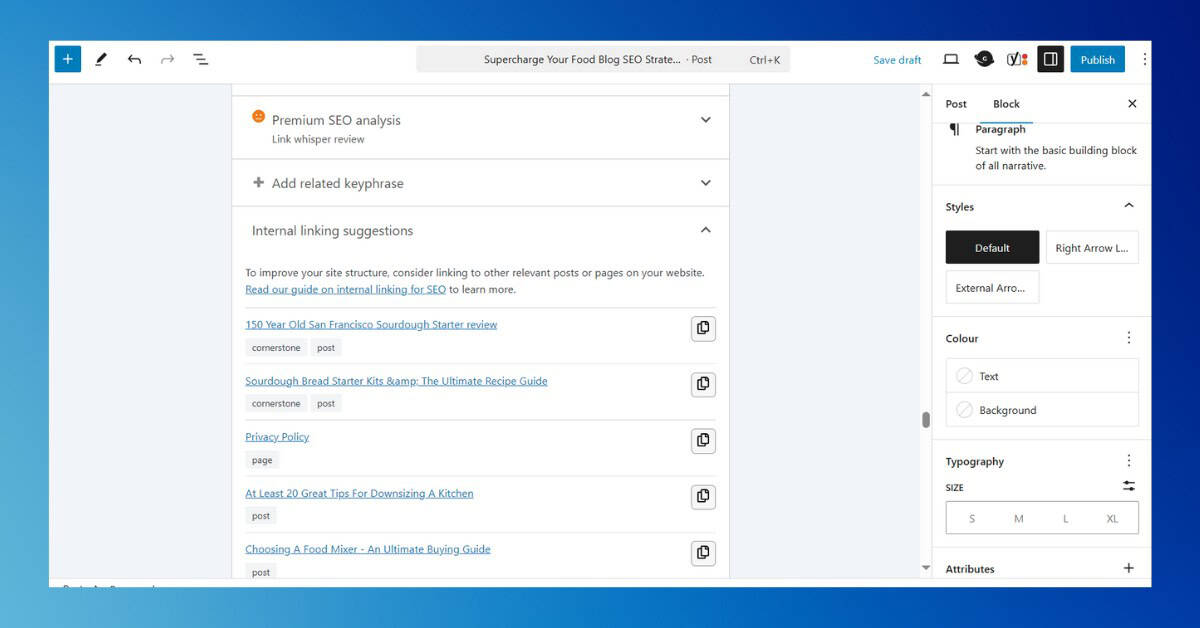
Task: Open the Yoast SEO toolbar icon
Action: [x=1017, y=59]
